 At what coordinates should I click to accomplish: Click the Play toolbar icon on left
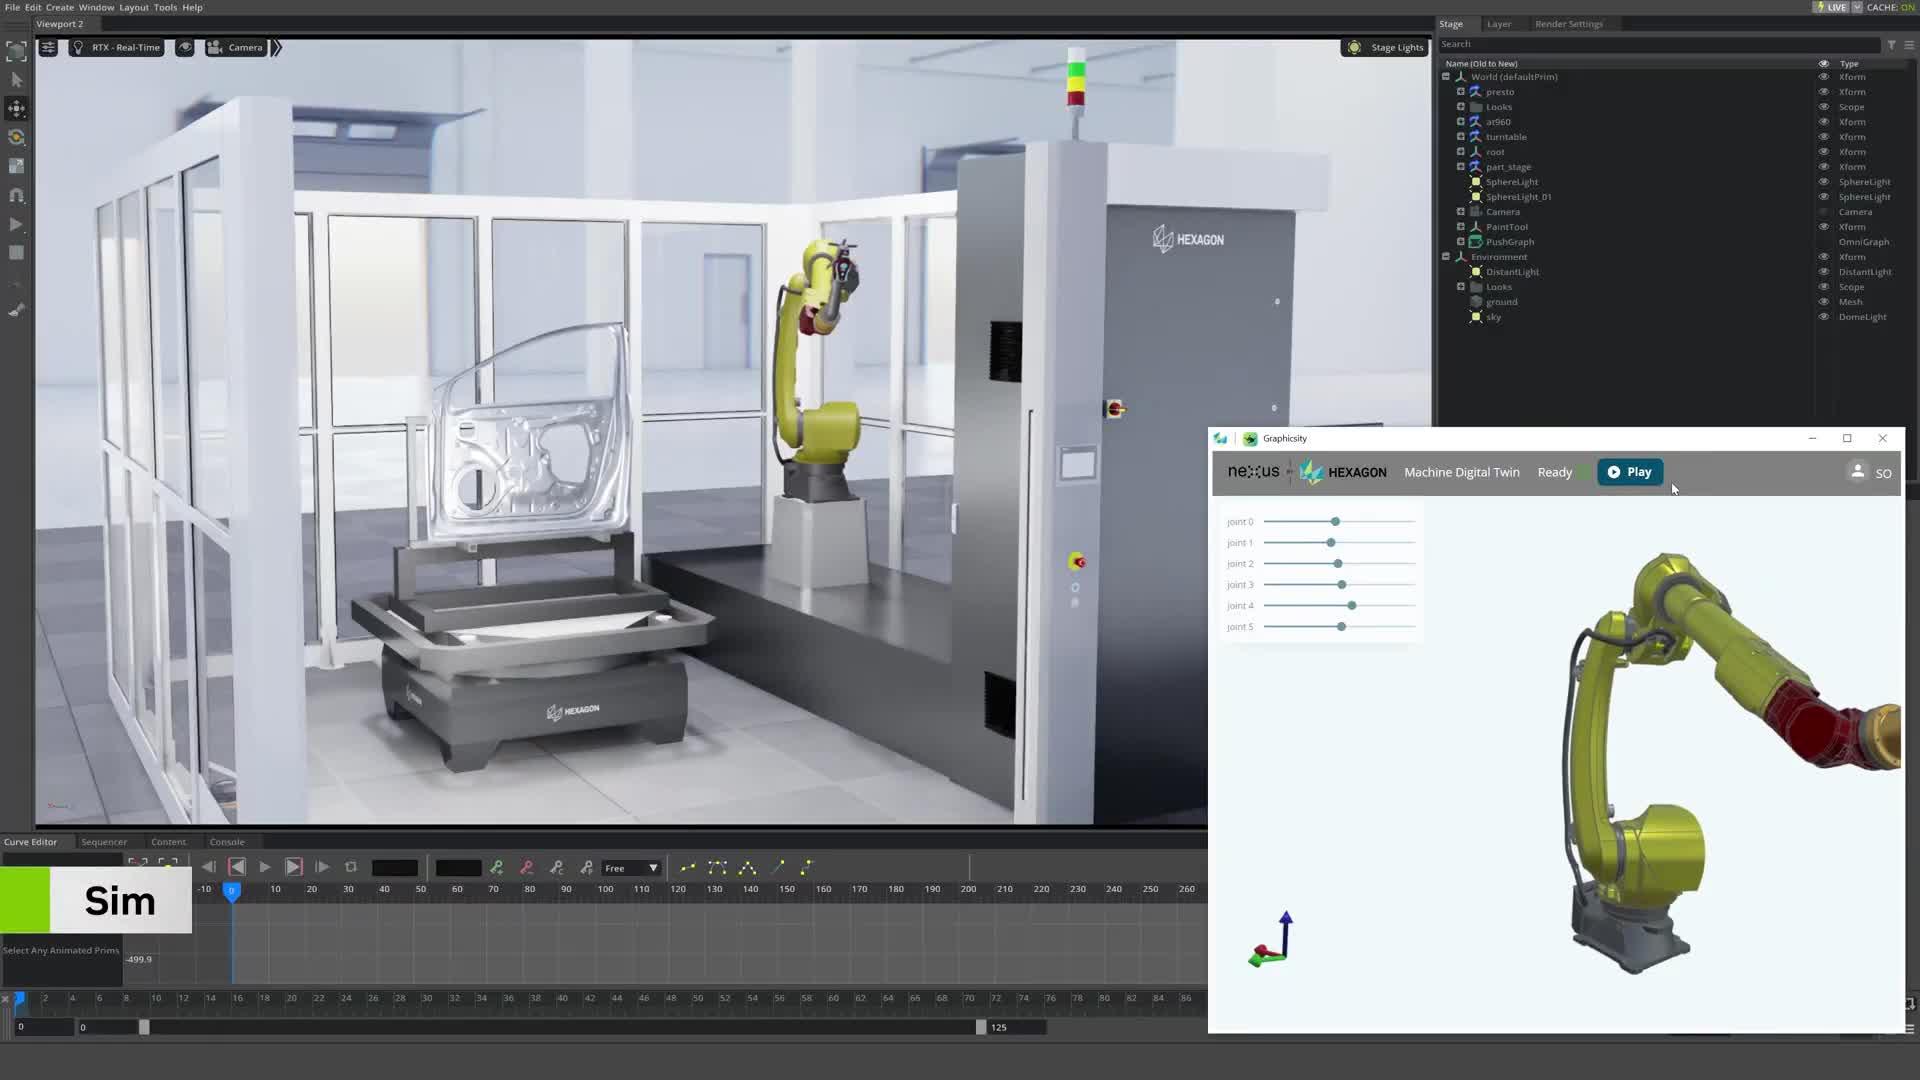16,224
